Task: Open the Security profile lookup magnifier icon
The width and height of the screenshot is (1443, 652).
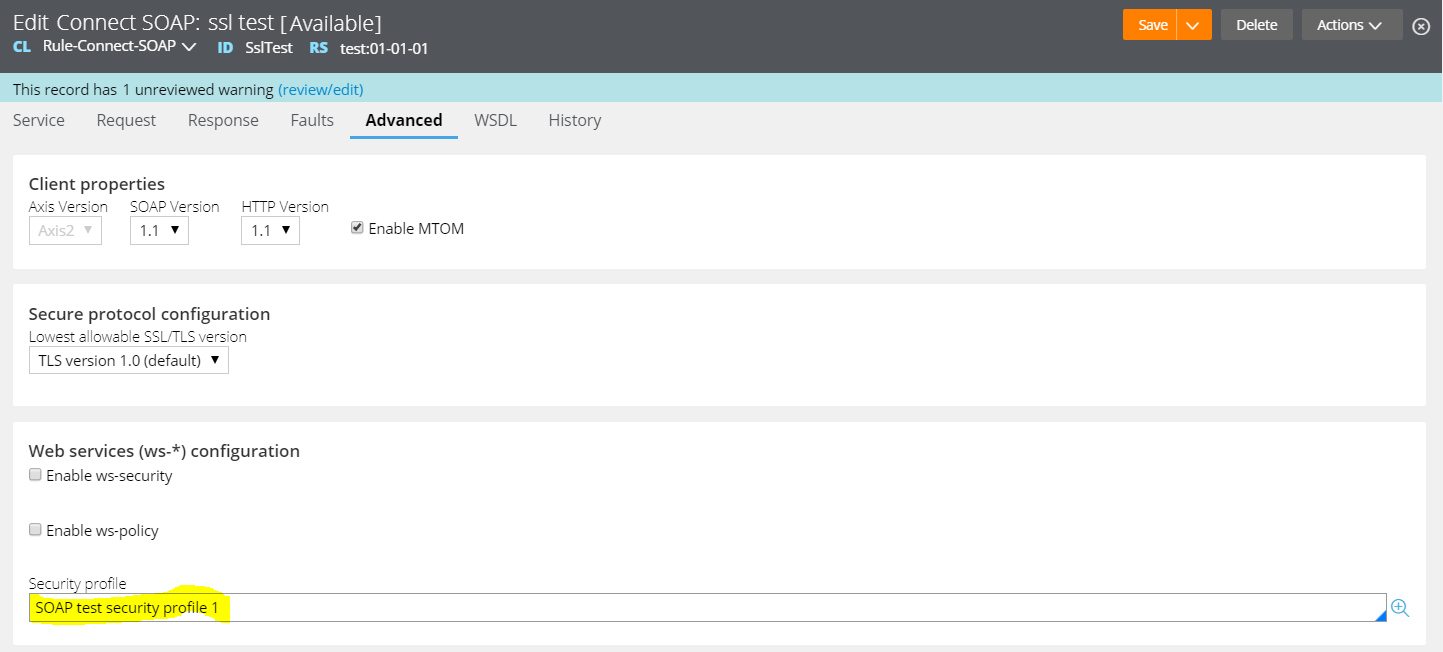Action: coord(1400,608)
